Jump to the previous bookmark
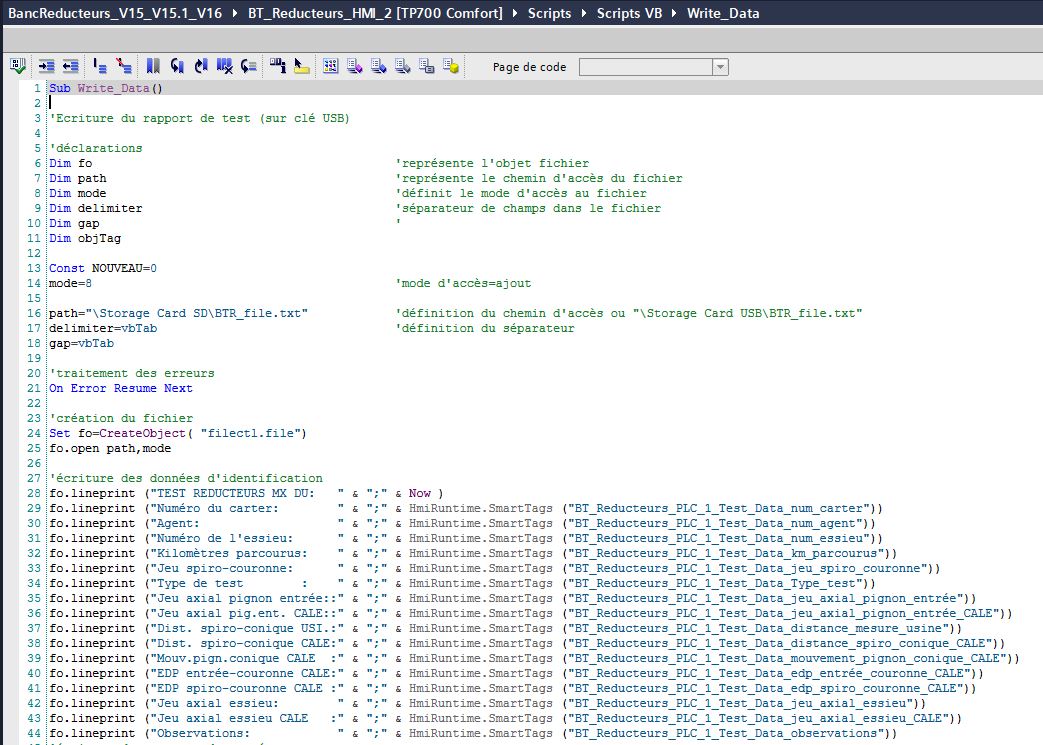 click(201, 67)
